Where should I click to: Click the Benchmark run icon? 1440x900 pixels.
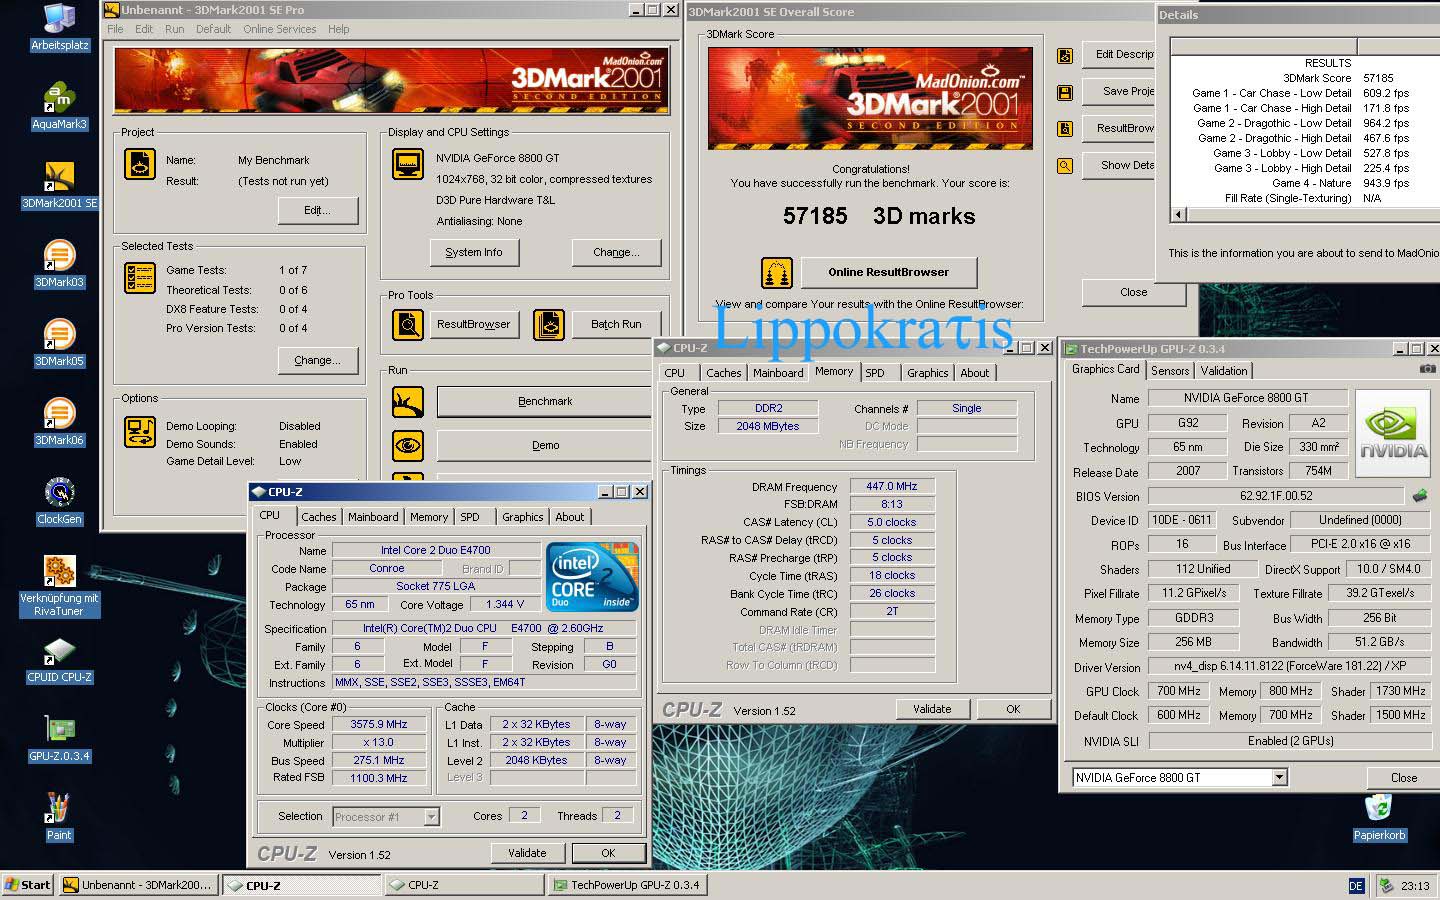(407, 402)
